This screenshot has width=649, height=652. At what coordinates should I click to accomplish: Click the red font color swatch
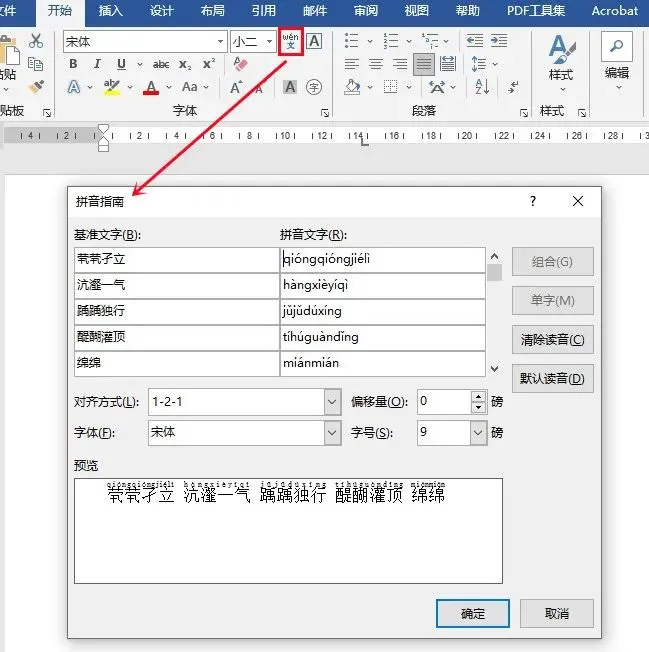pyautogui.click(x=150, y=88)
